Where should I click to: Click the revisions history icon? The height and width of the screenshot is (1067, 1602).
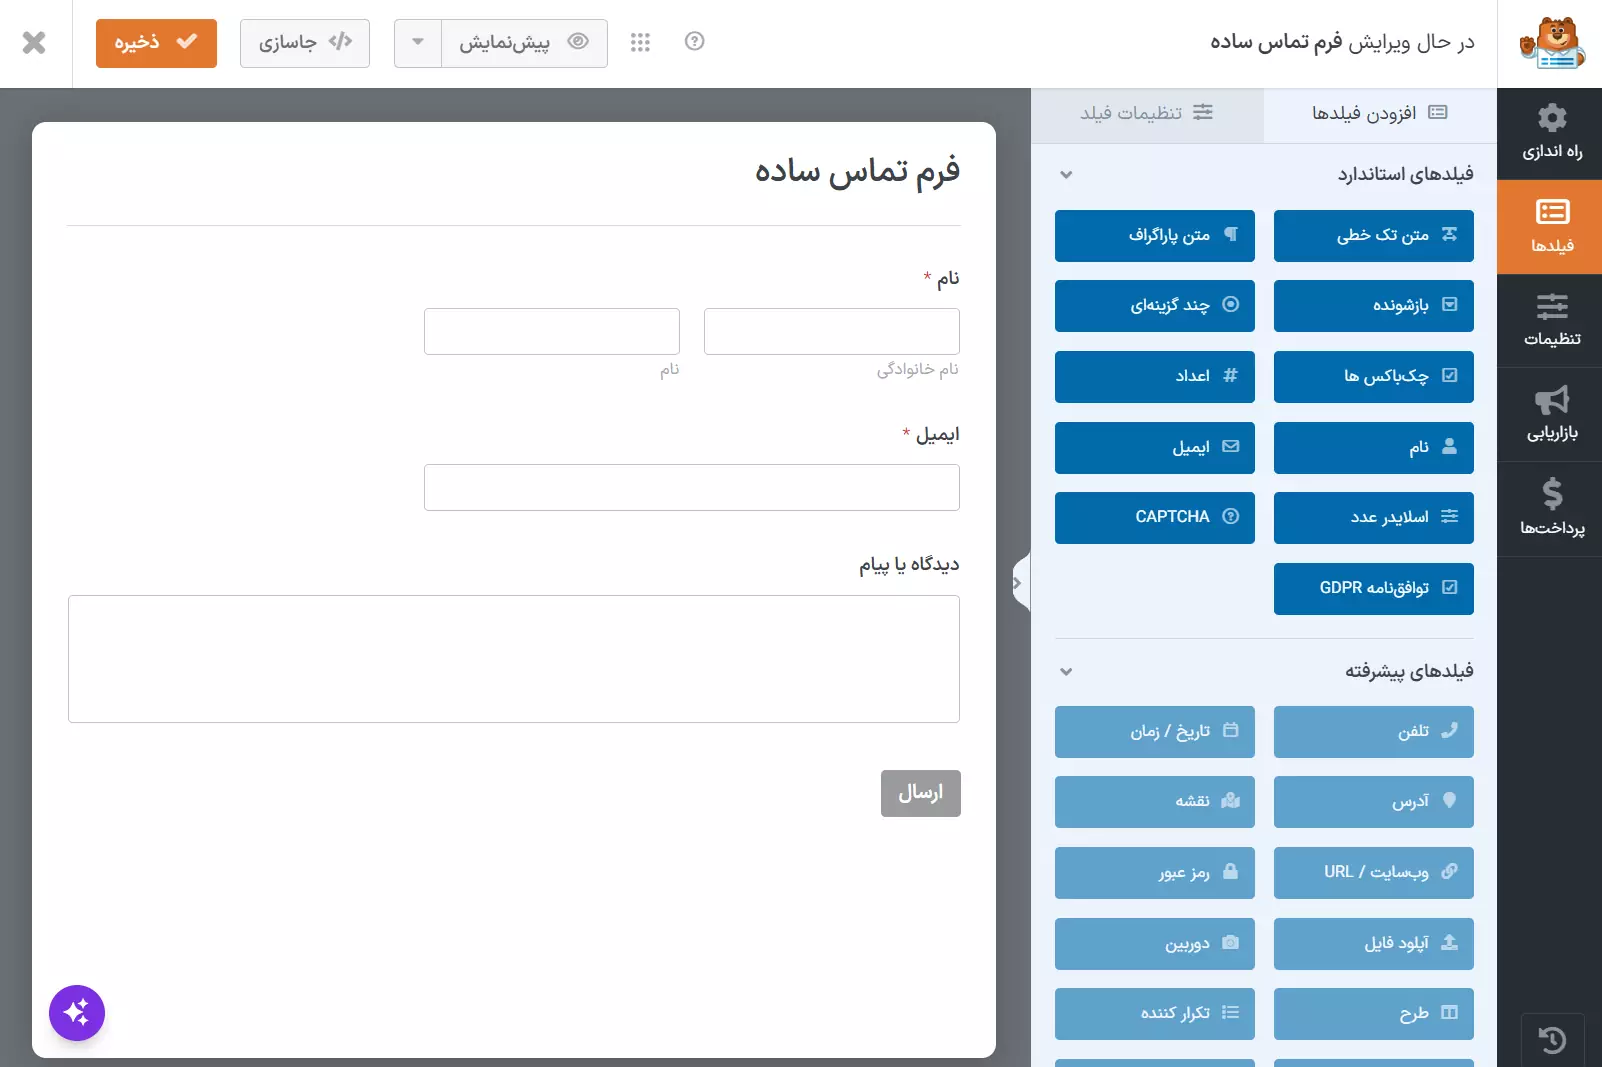(x=1552, y=1040)
